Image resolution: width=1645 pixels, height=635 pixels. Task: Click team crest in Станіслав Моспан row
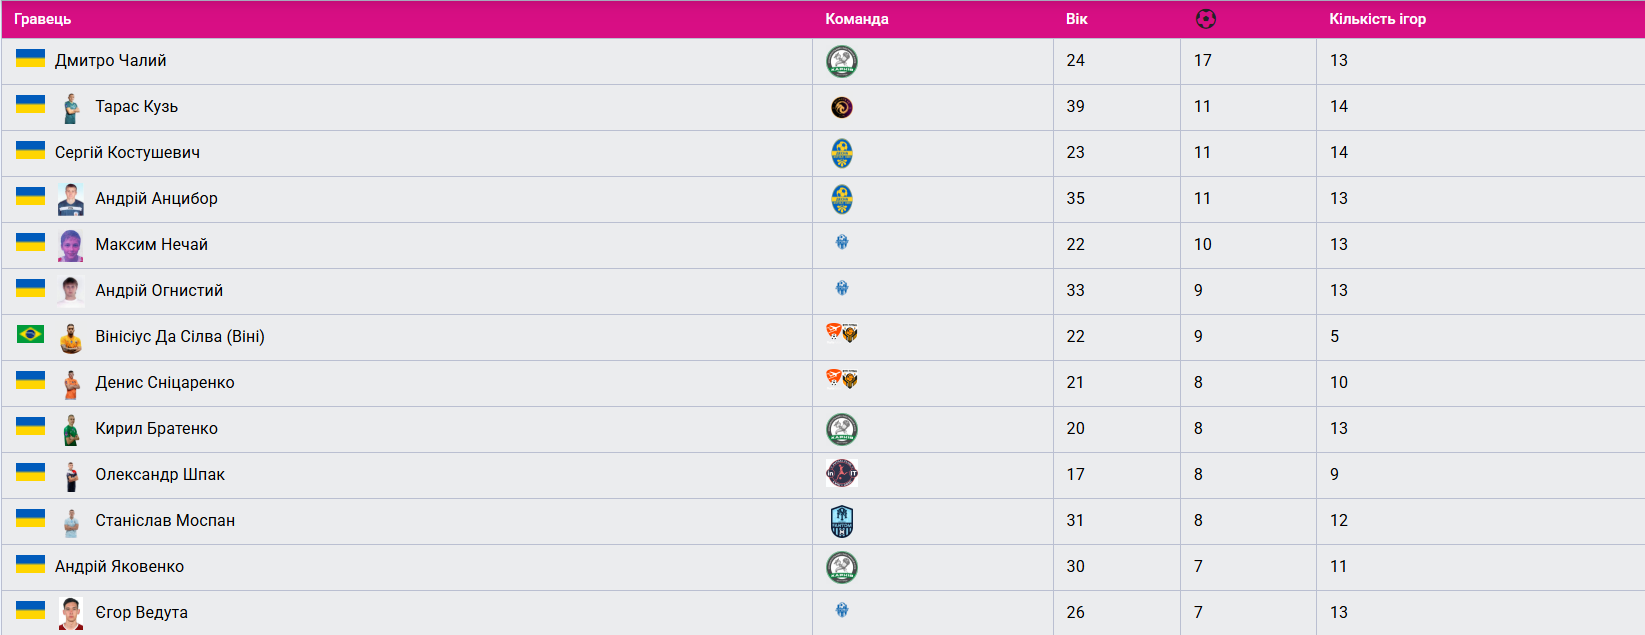point(842,521)
